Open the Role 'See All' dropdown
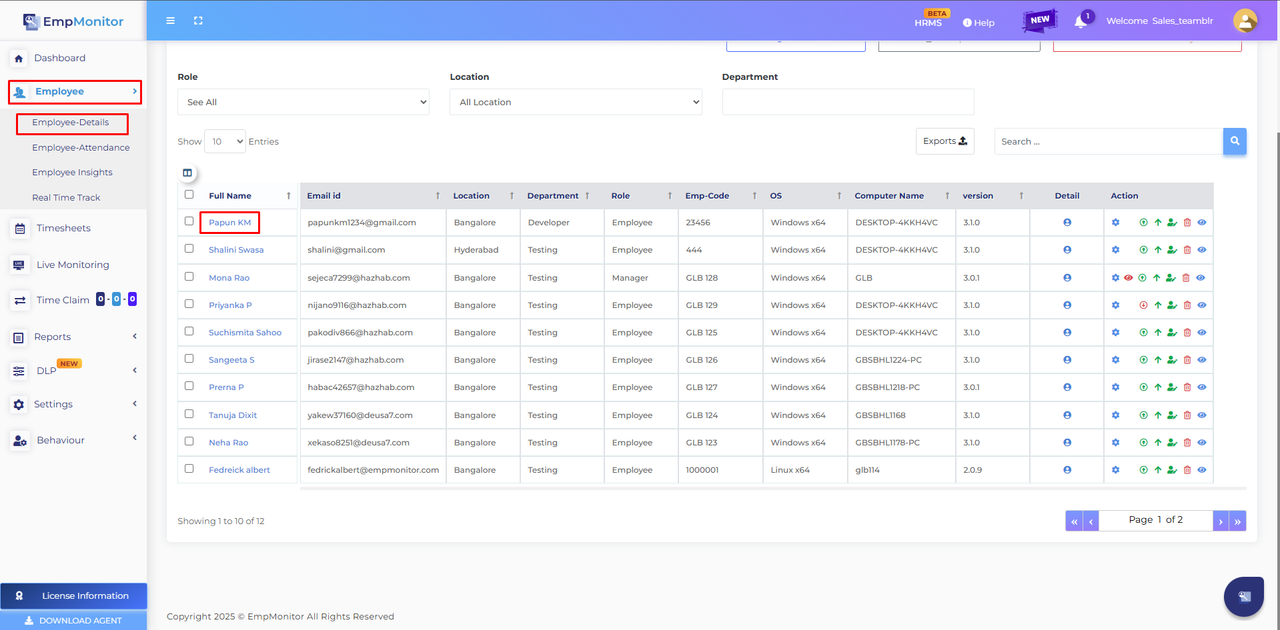The width and height of the screenshot is (1280, 630). [x=304, y=102]
